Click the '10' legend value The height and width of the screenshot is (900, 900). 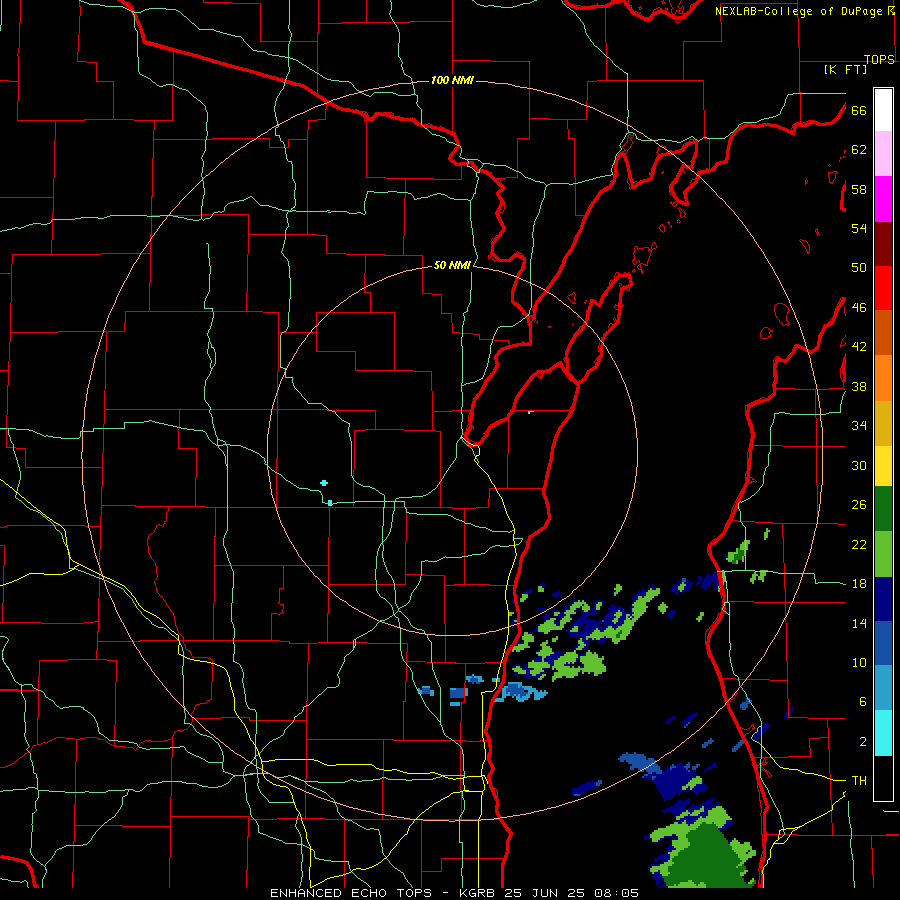coord(859,662)
